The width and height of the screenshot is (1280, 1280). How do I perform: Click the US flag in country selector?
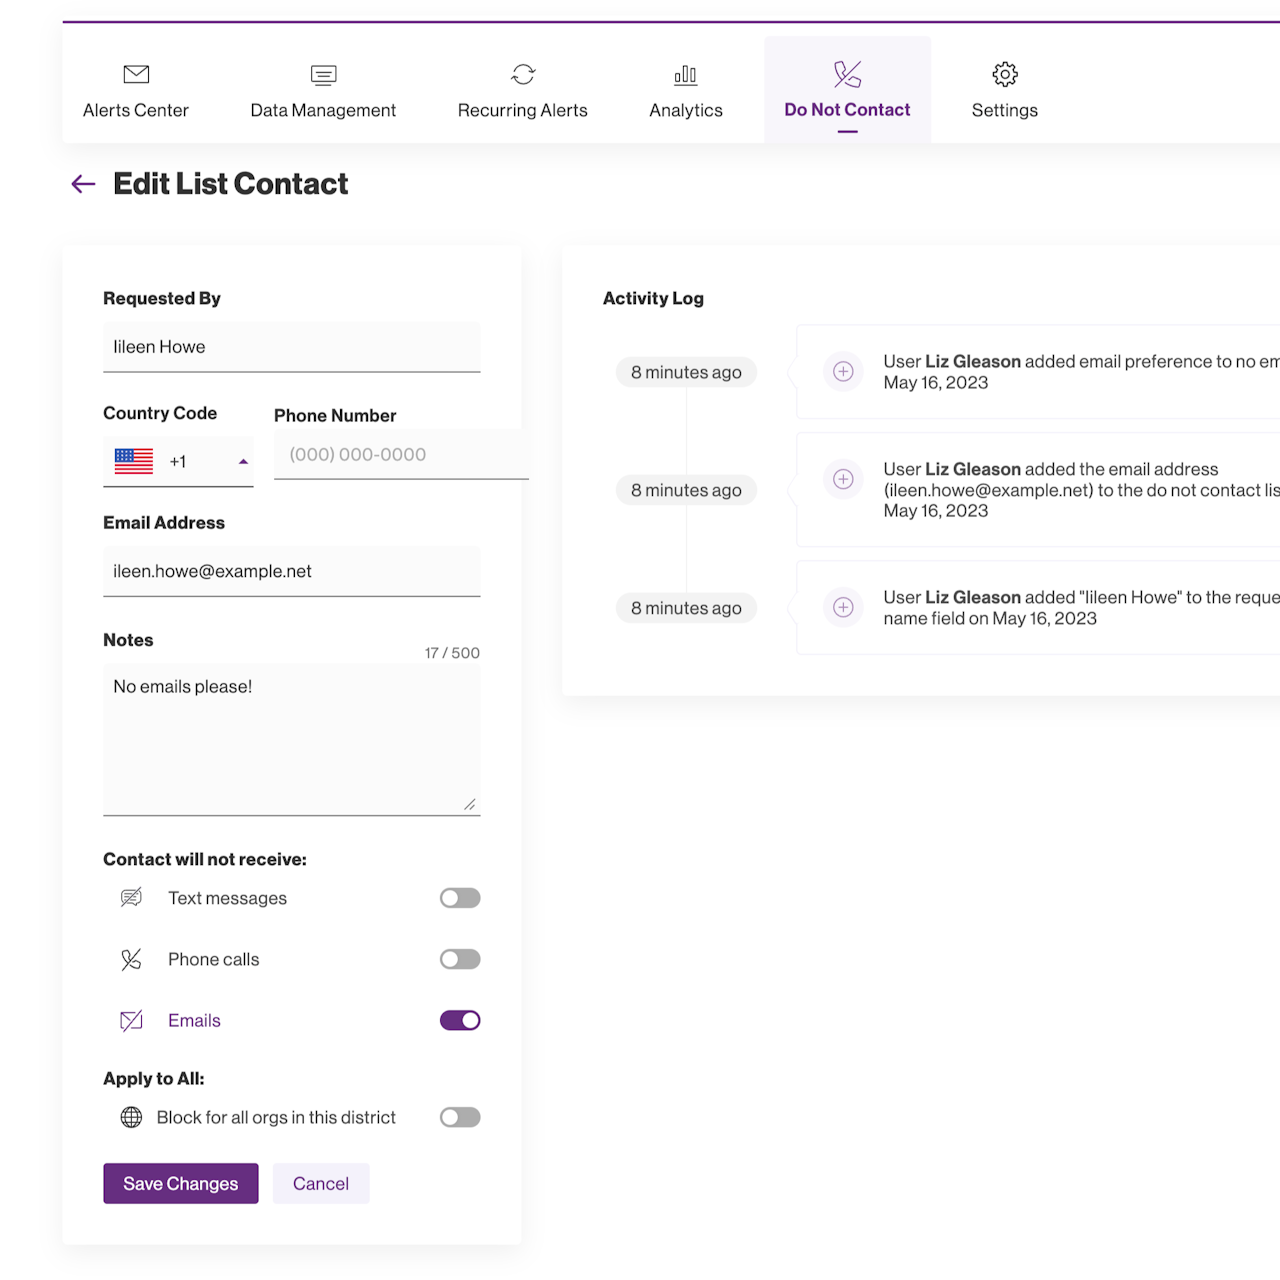[x=134, y=461]
